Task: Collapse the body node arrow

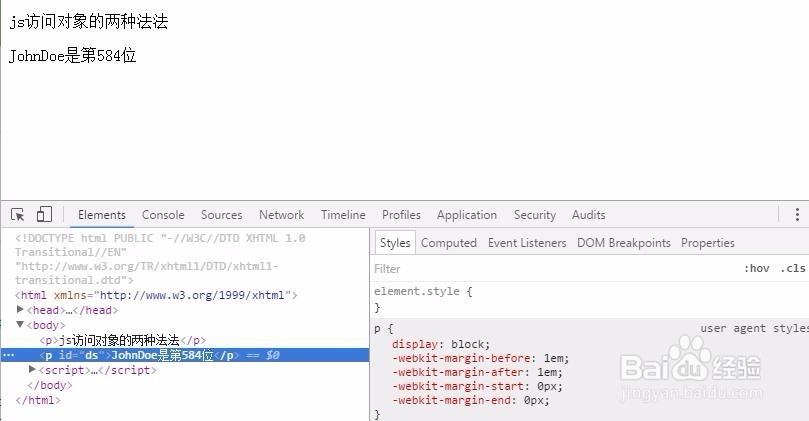Action: pos(20,325)
